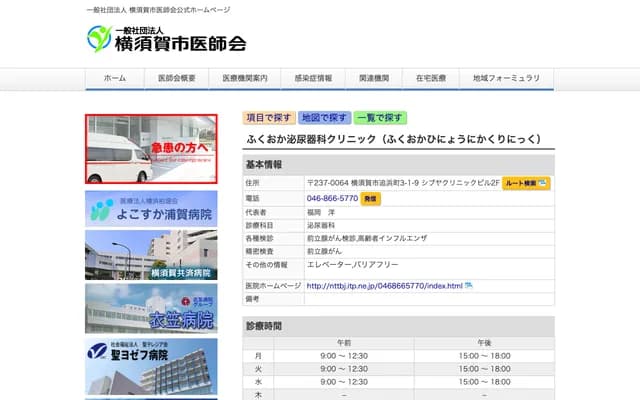Click the 地図で探す button

[324, 118]
